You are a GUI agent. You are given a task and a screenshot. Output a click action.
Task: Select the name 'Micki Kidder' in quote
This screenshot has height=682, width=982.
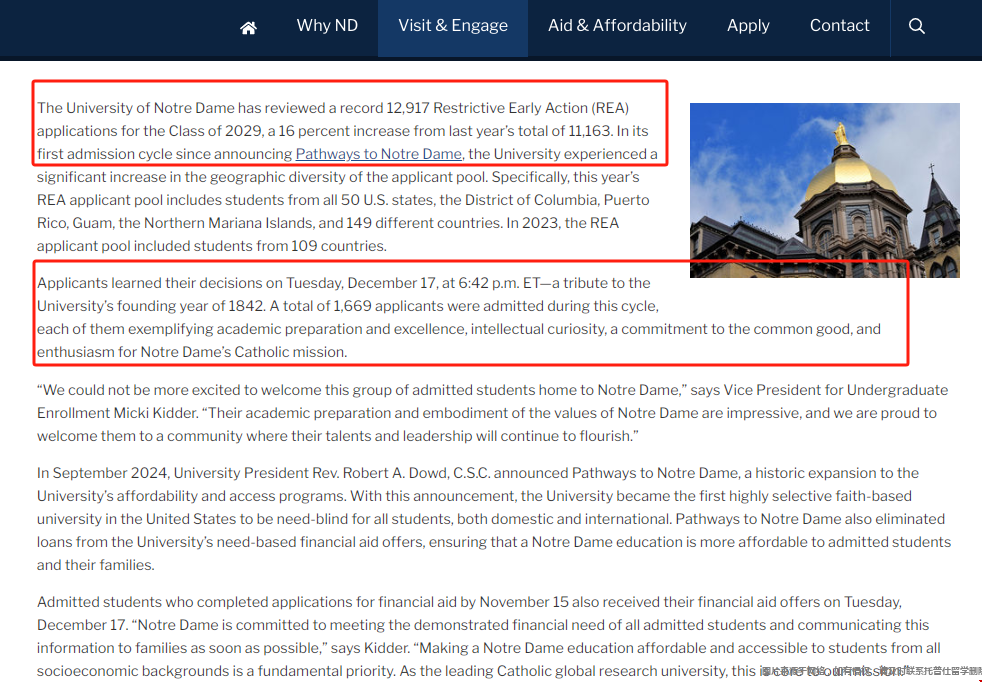tap(155, 413)
